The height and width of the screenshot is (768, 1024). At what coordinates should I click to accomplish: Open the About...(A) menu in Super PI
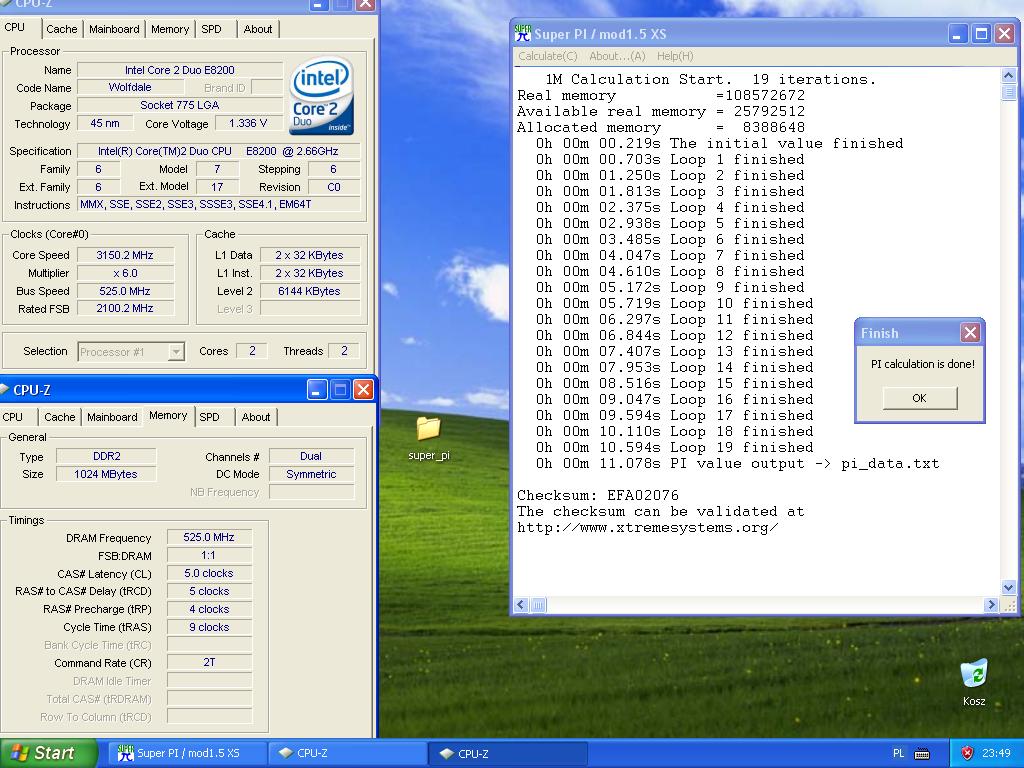617,56
